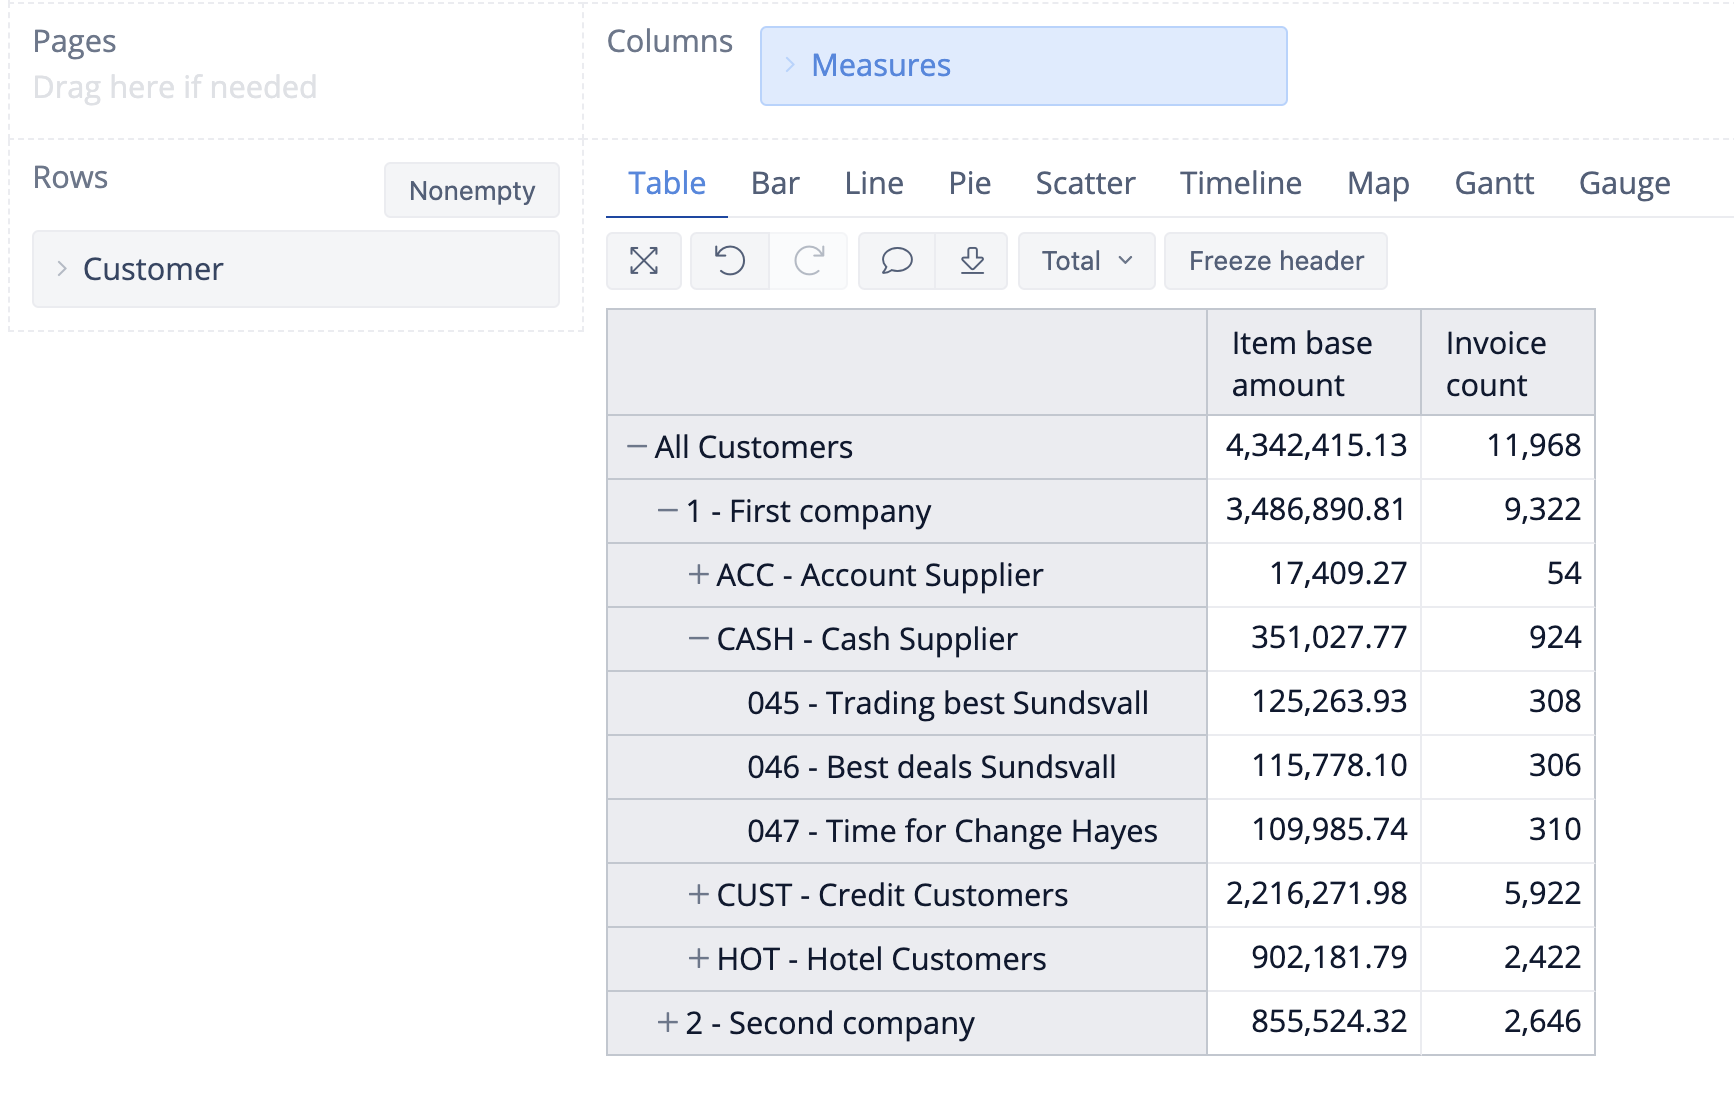
Task: Expand the Measures dimension chevron
Action: coord(790,66)
